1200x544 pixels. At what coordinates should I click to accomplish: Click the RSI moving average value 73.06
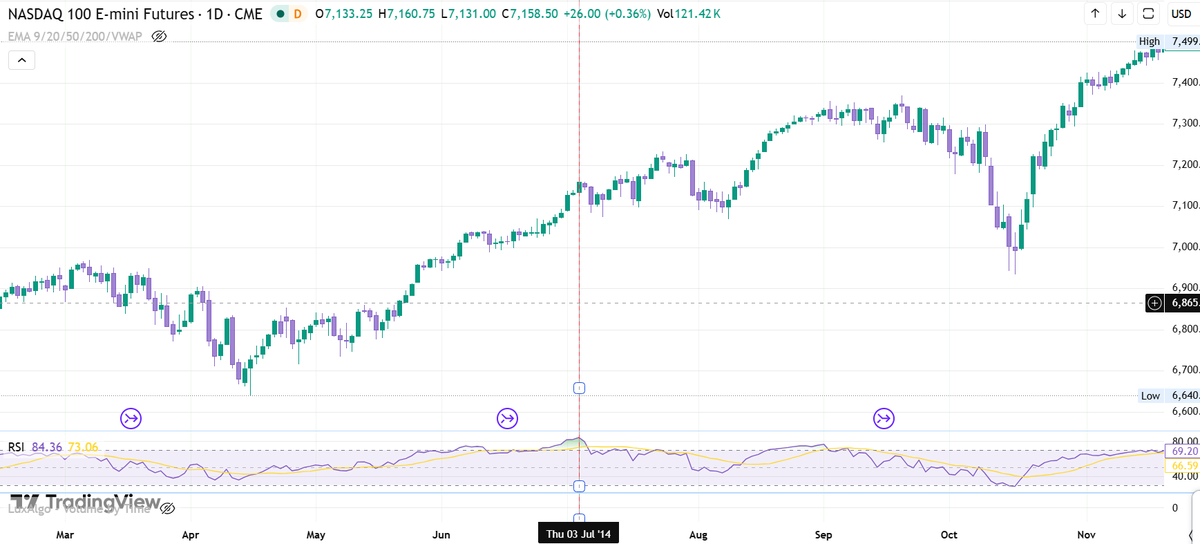pyautogui.click(x=83, y=447)
